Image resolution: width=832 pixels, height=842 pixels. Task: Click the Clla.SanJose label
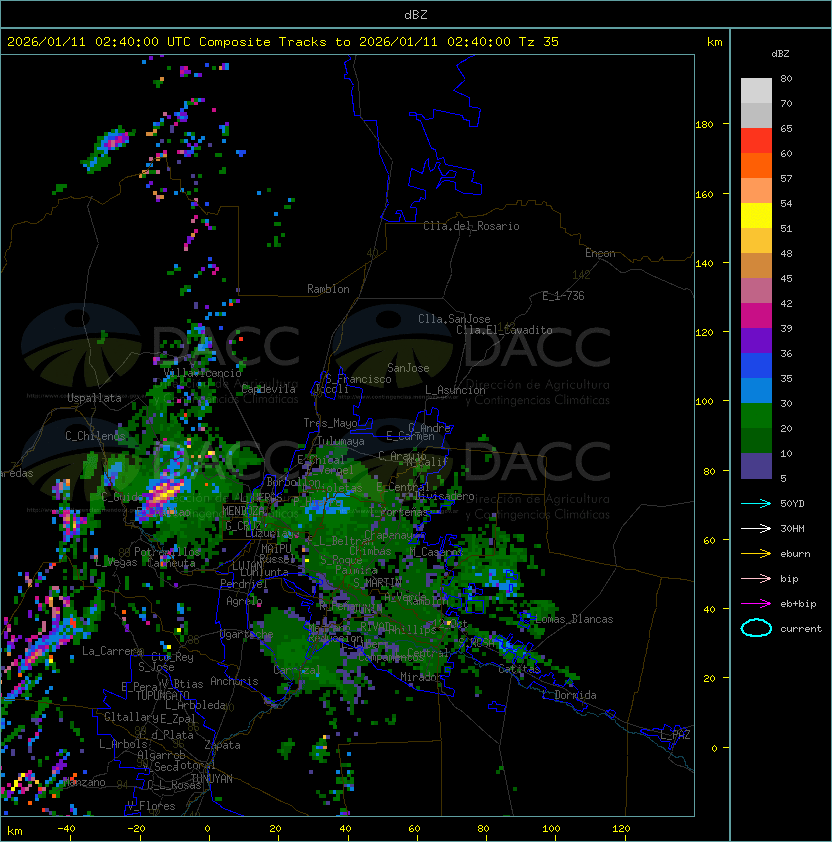pos(454,319)
